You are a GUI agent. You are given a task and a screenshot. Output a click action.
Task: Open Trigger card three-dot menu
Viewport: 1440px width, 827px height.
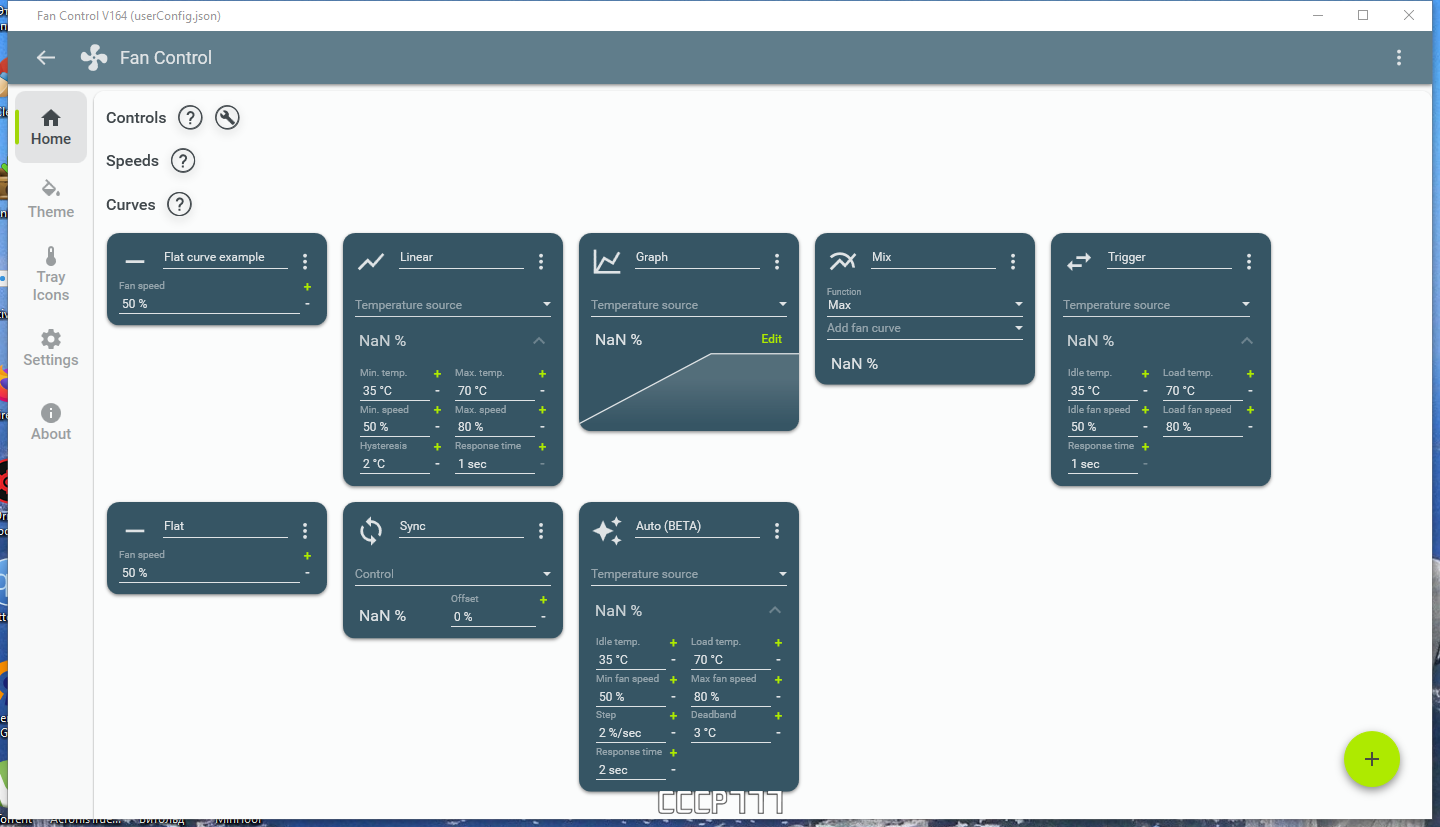click(x=1249, y=262)
